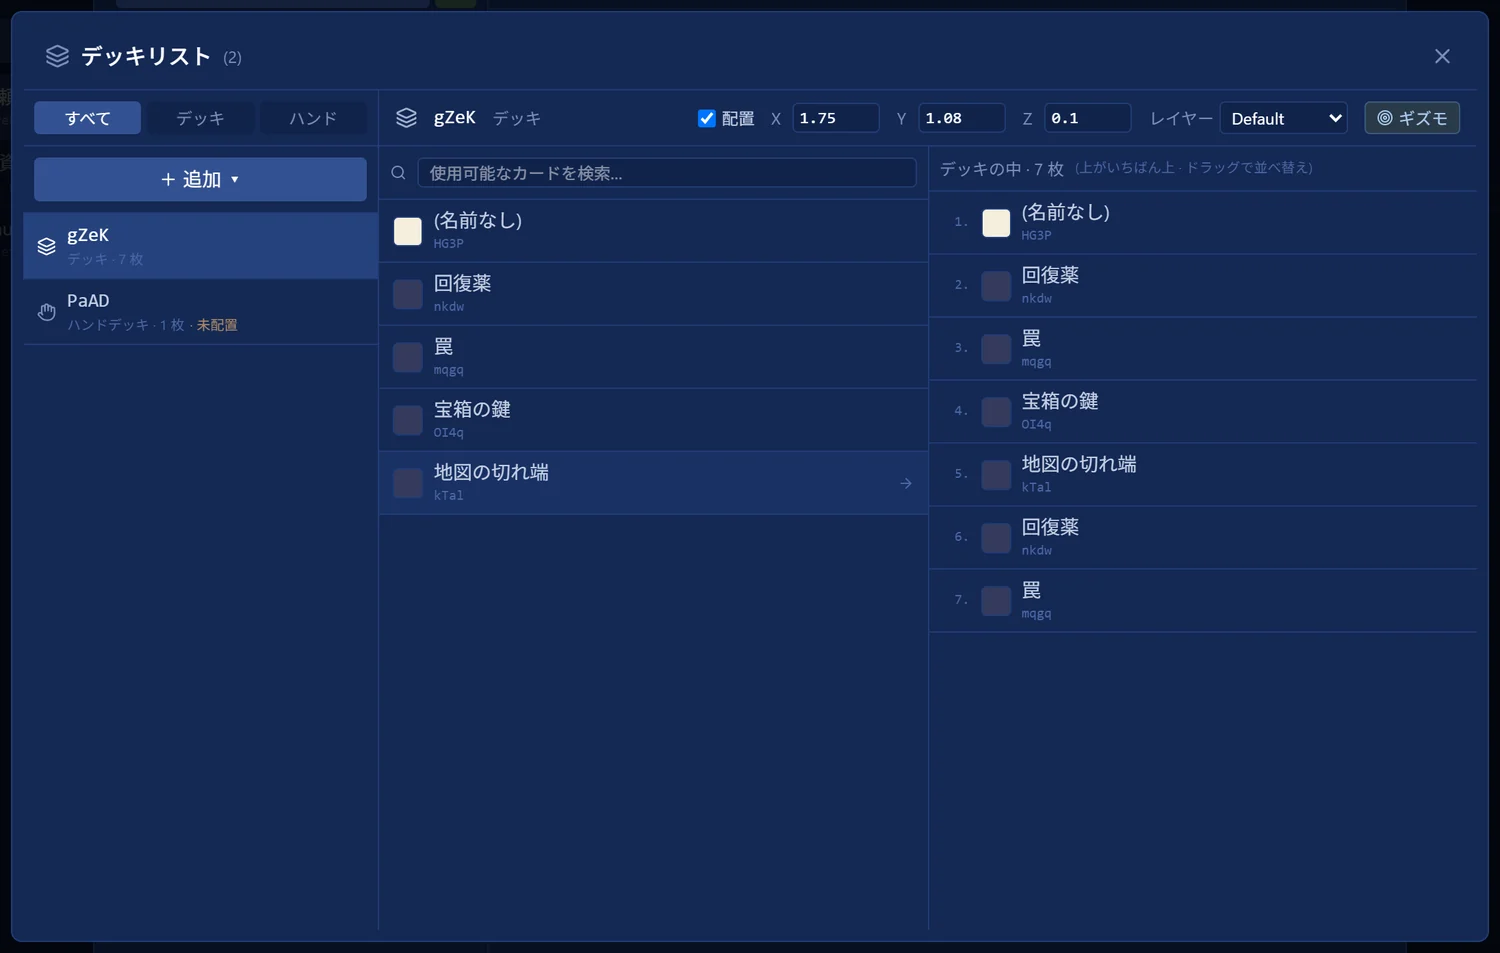Click the layers icon of gZeK sidebar entry
1500x953 pixels.
click(x=46, y=246)
